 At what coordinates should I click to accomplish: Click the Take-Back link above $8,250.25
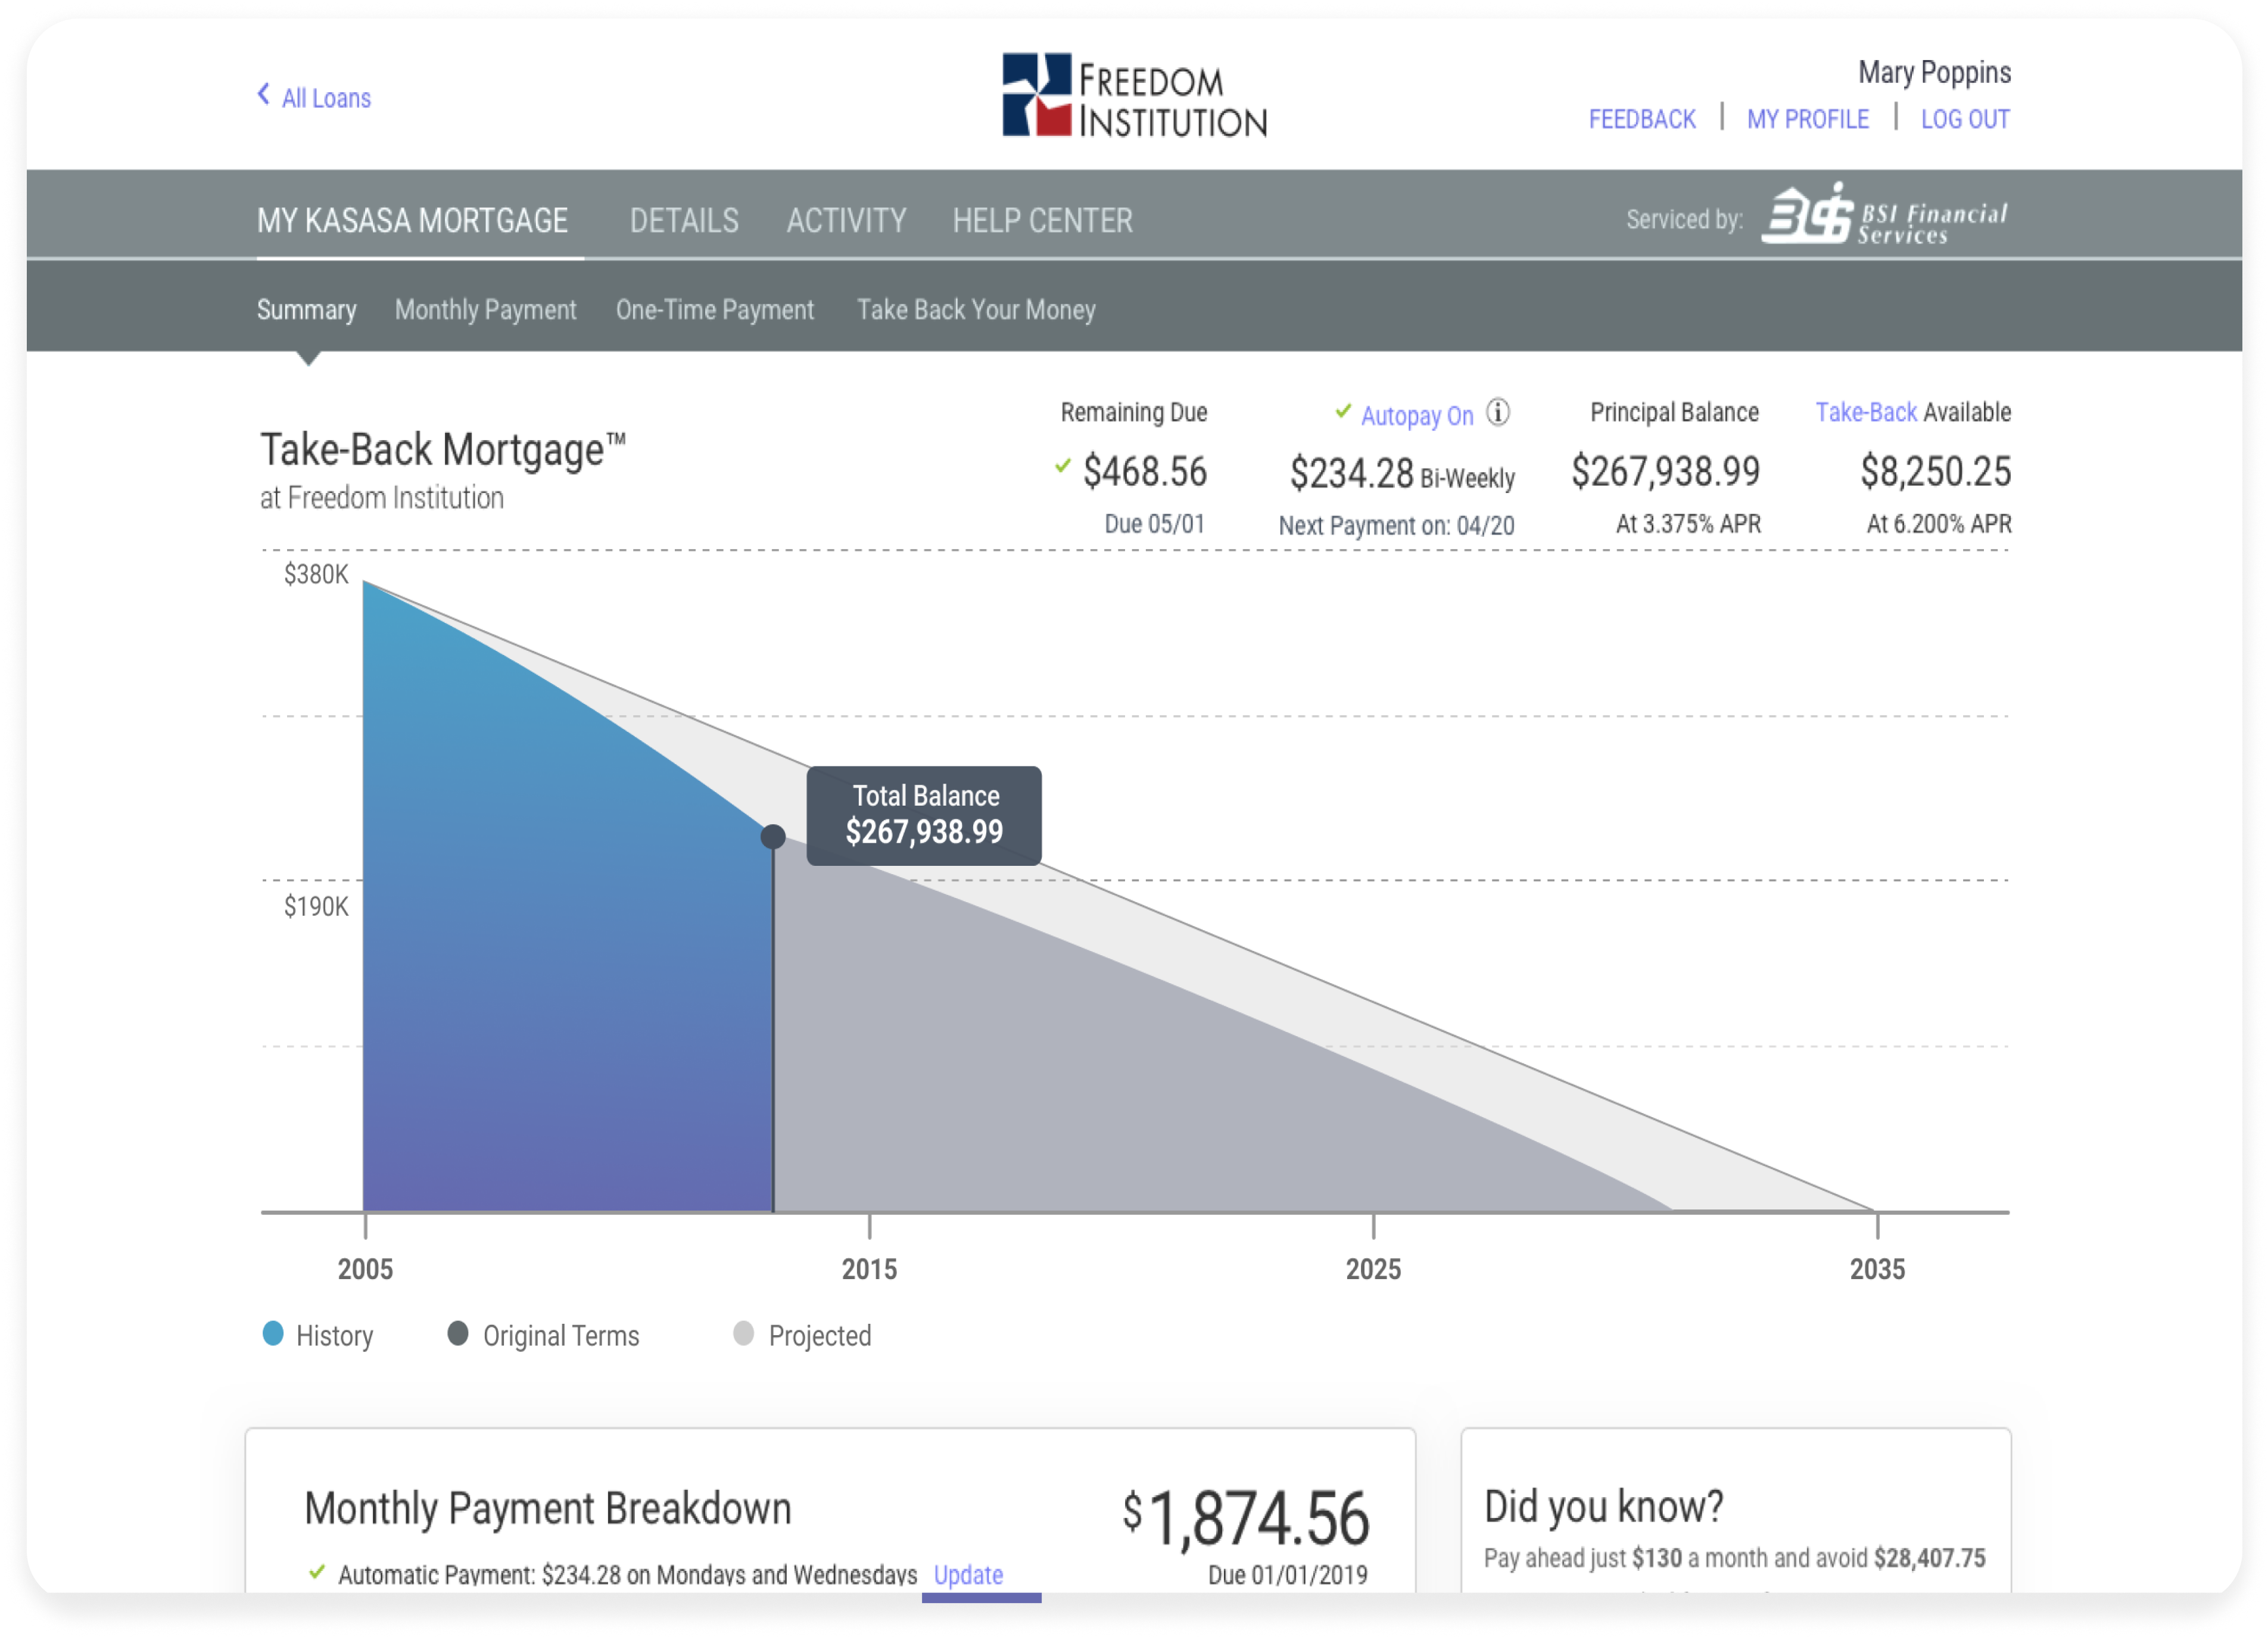(x=1865, y=412)
